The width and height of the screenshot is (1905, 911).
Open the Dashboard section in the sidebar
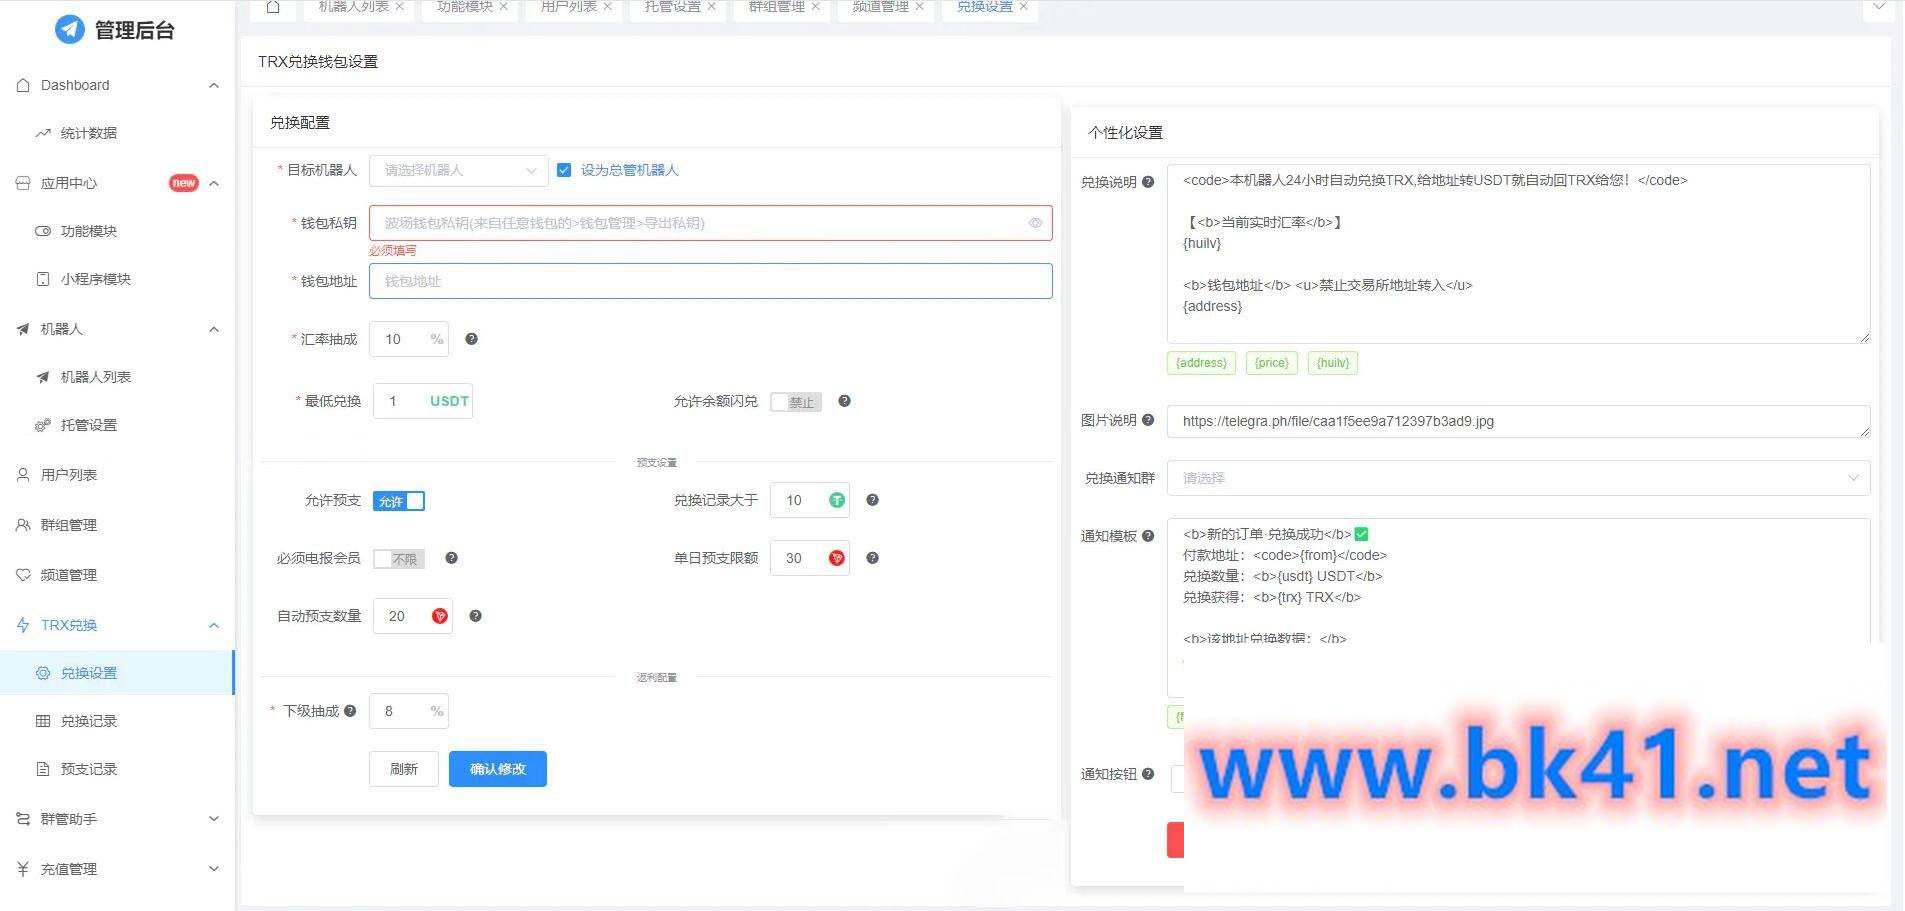pyautogui.click(x=75, y=85)
